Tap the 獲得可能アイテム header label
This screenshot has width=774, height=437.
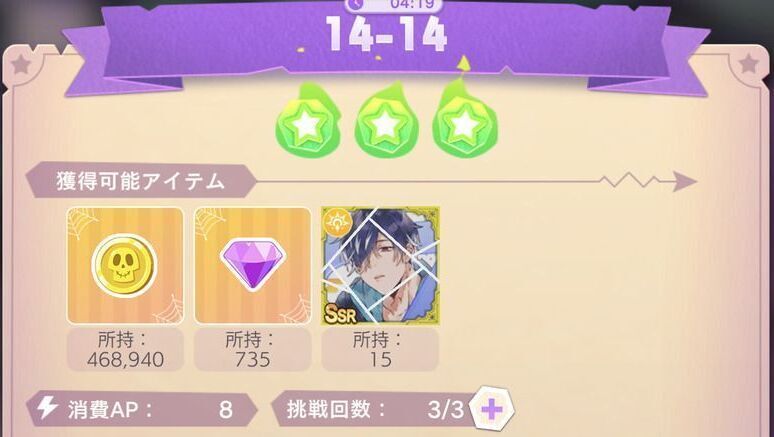click(x=141, y=182)
